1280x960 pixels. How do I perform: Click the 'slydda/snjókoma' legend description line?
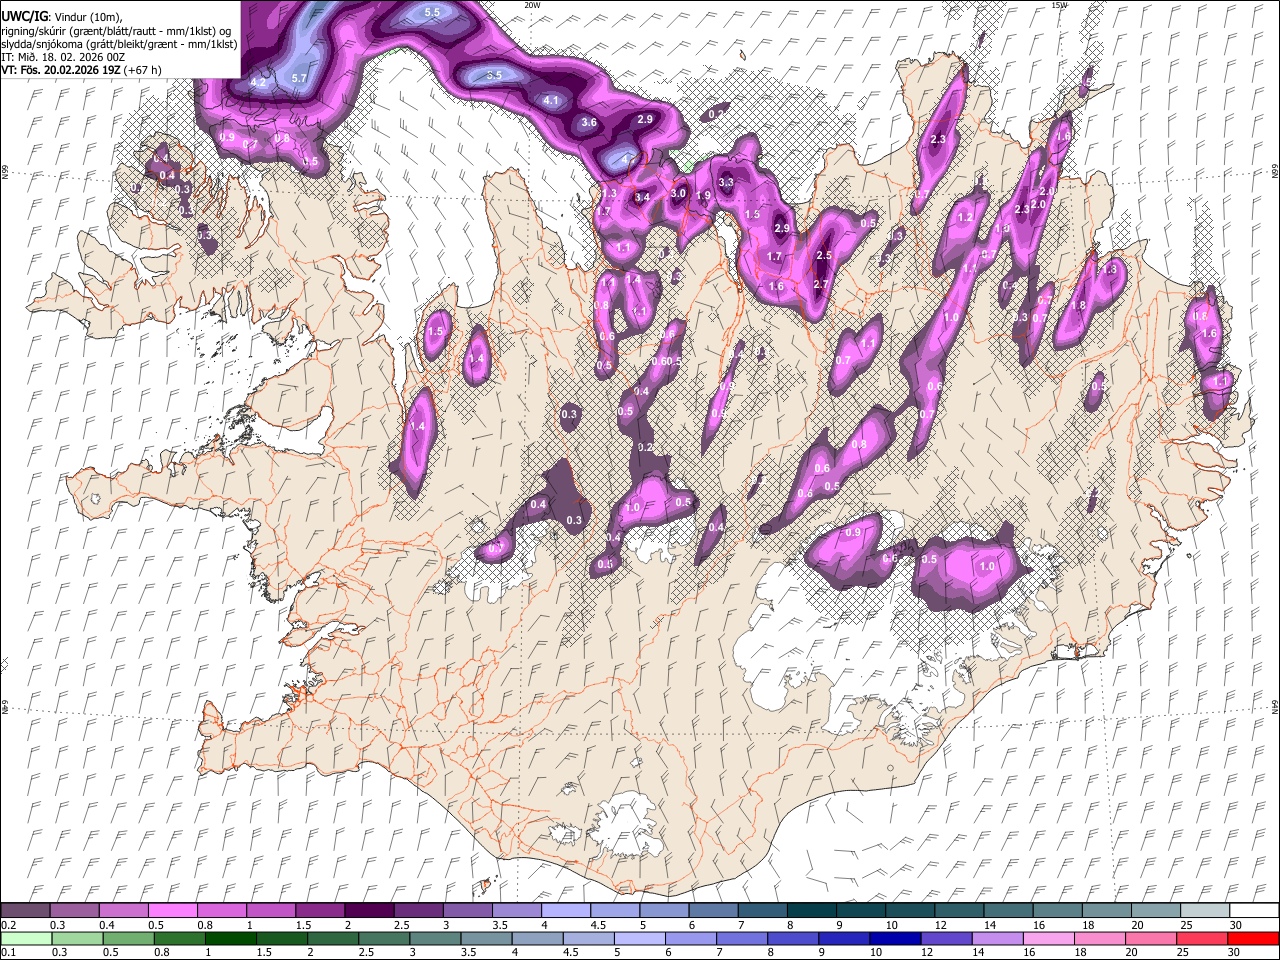[x=119, y=45]
